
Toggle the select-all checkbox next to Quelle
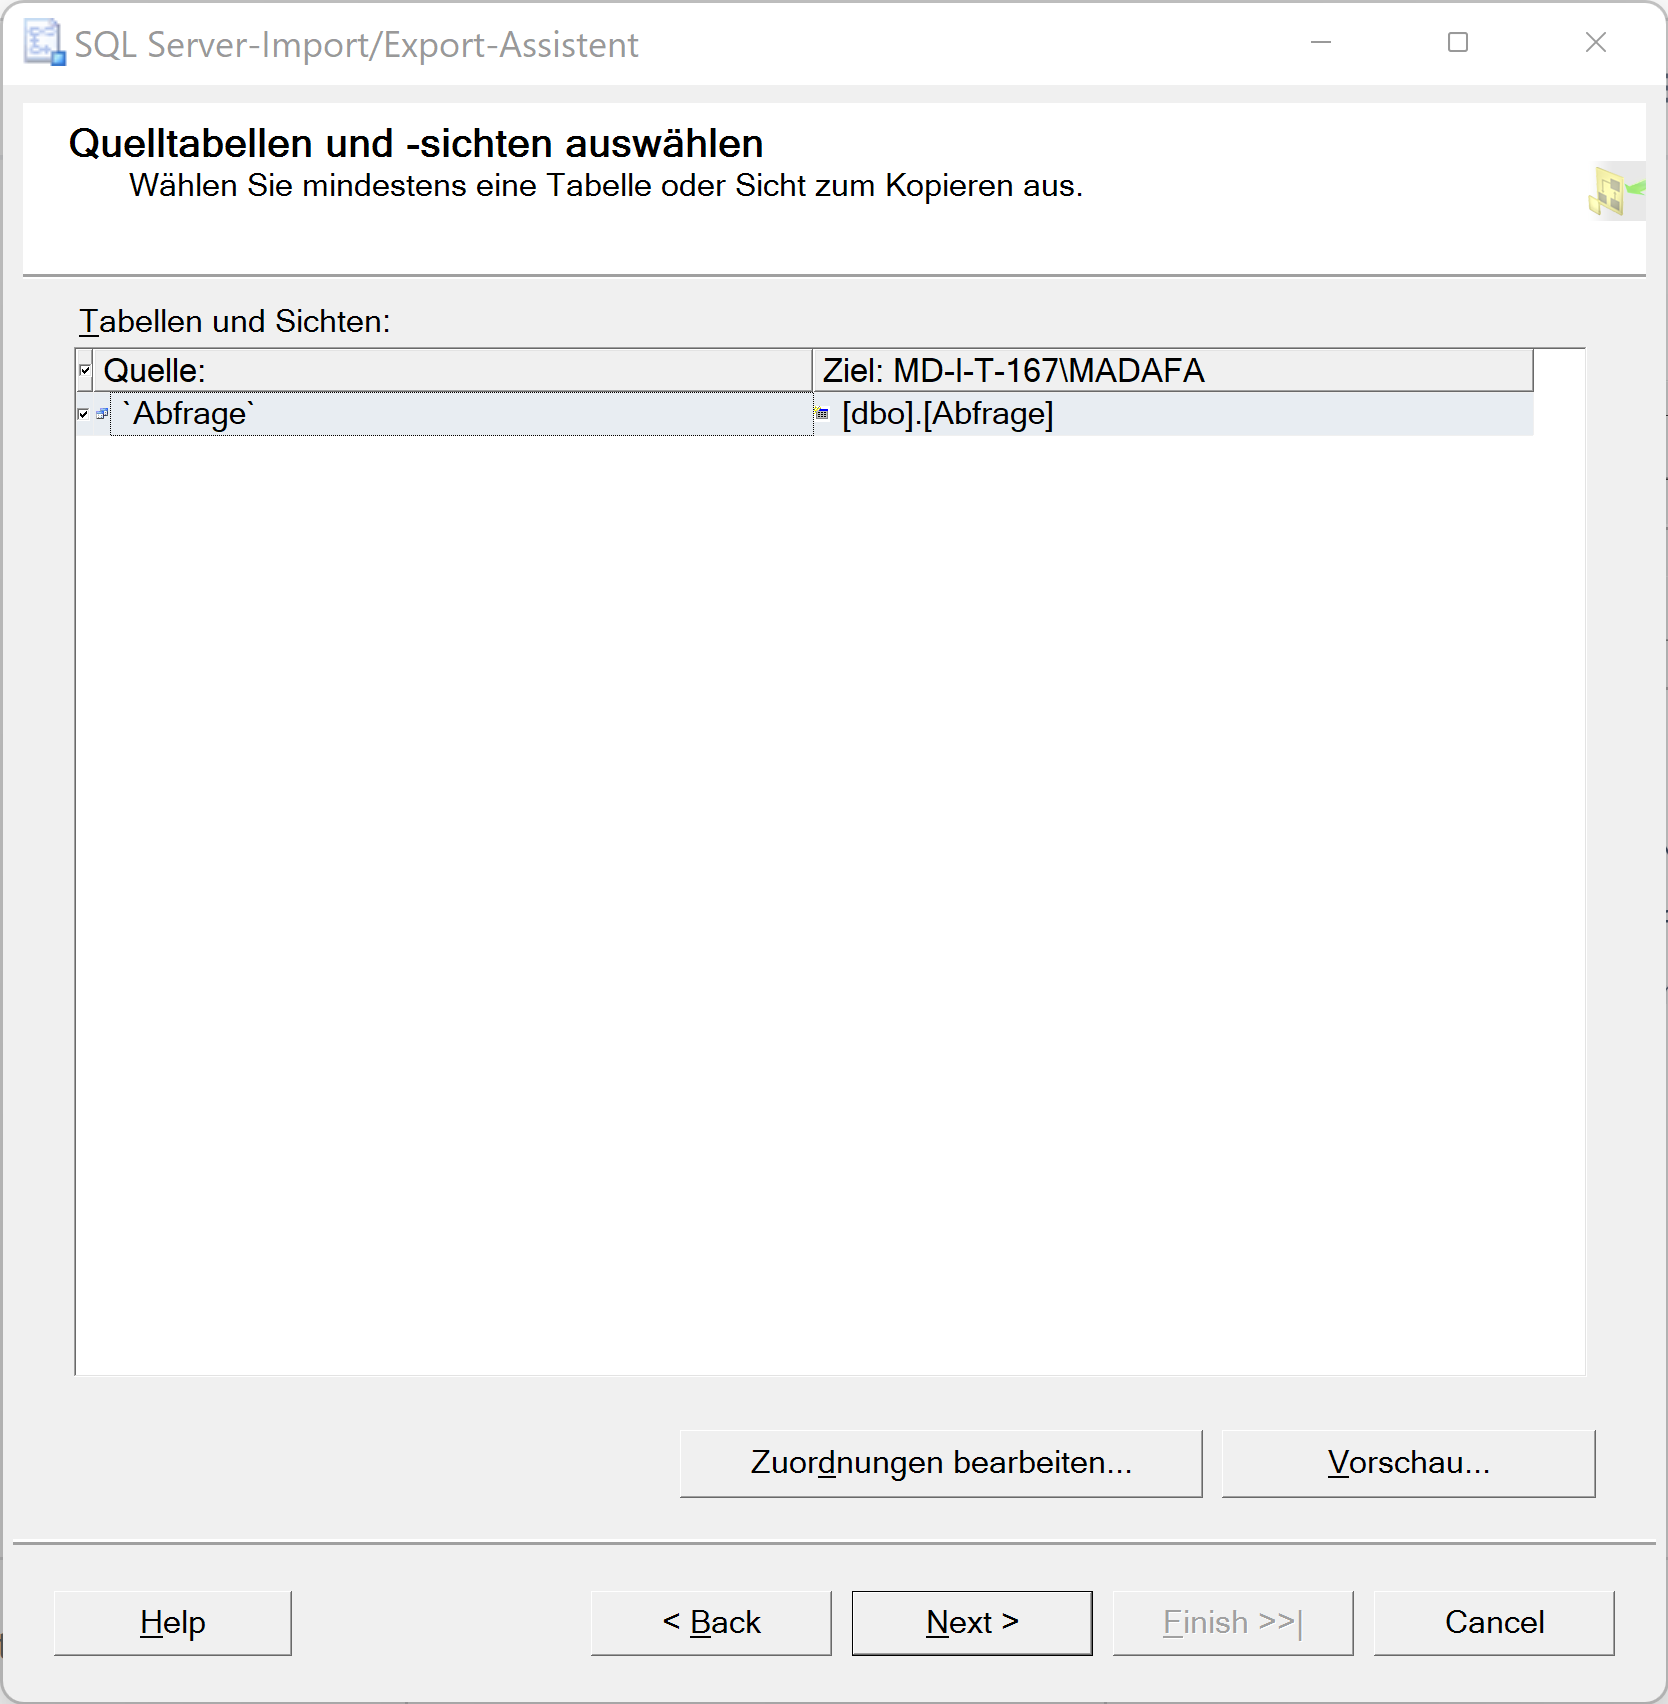(85, 370)
